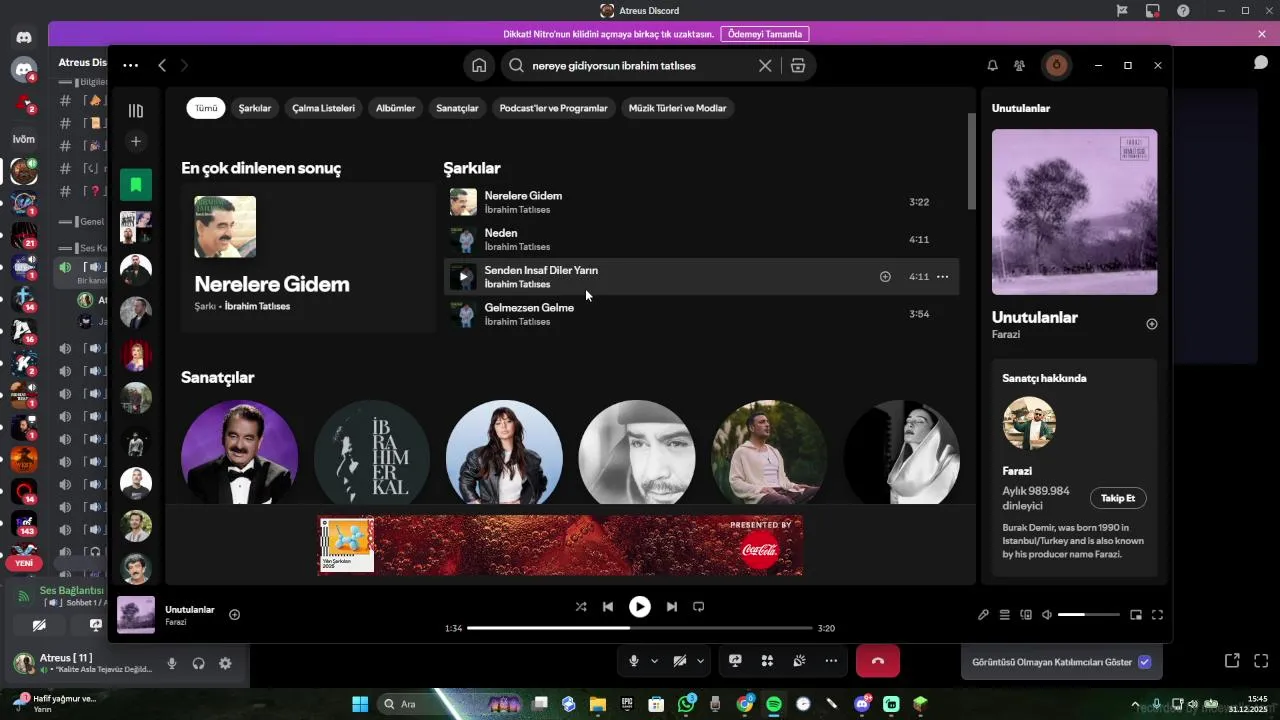Add Unutulanlar from Now Playing panel
The width and height of the screenshot is (1280, 720).
pyautogui.click(x=1152, y=324)
